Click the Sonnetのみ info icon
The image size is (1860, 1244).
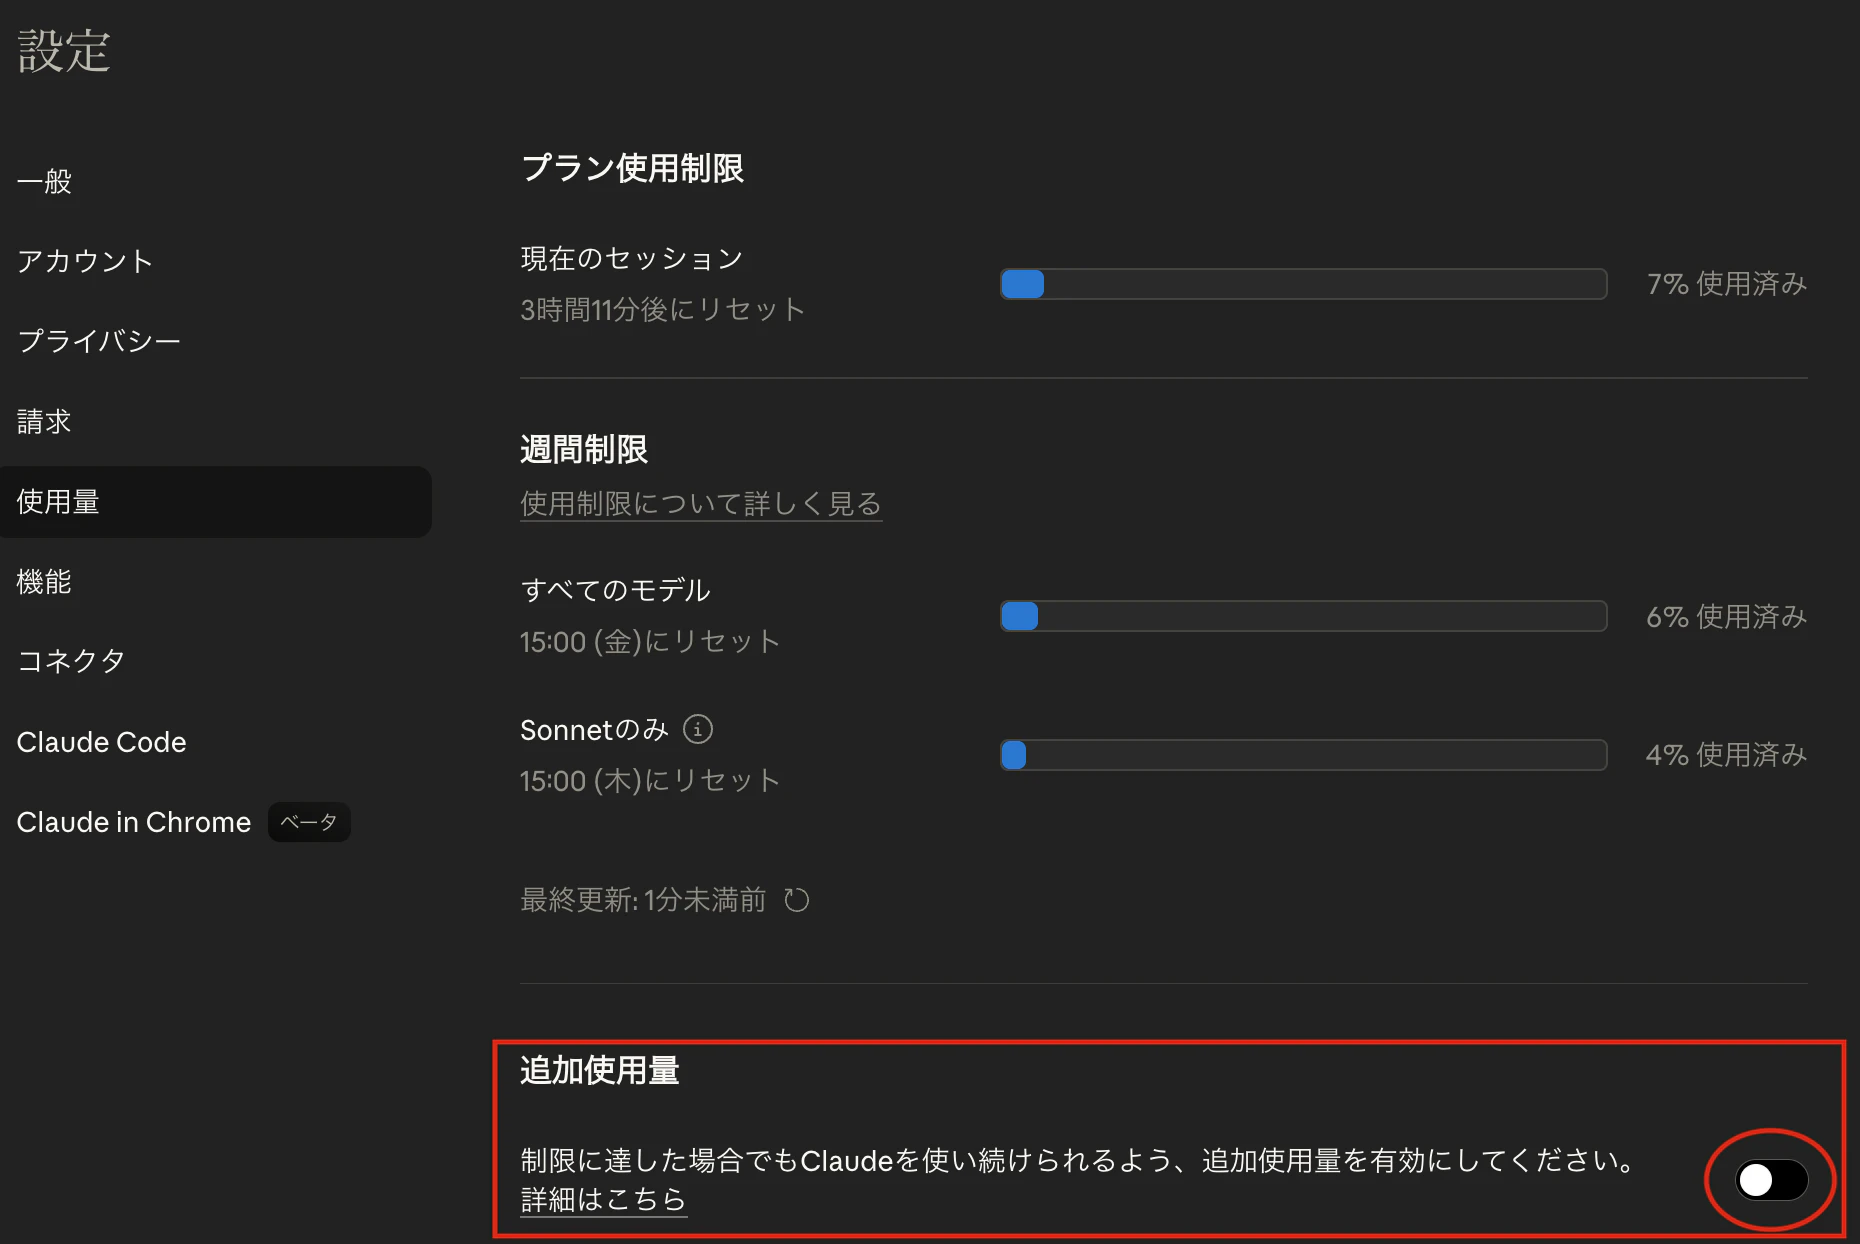(x=698, y=730)
